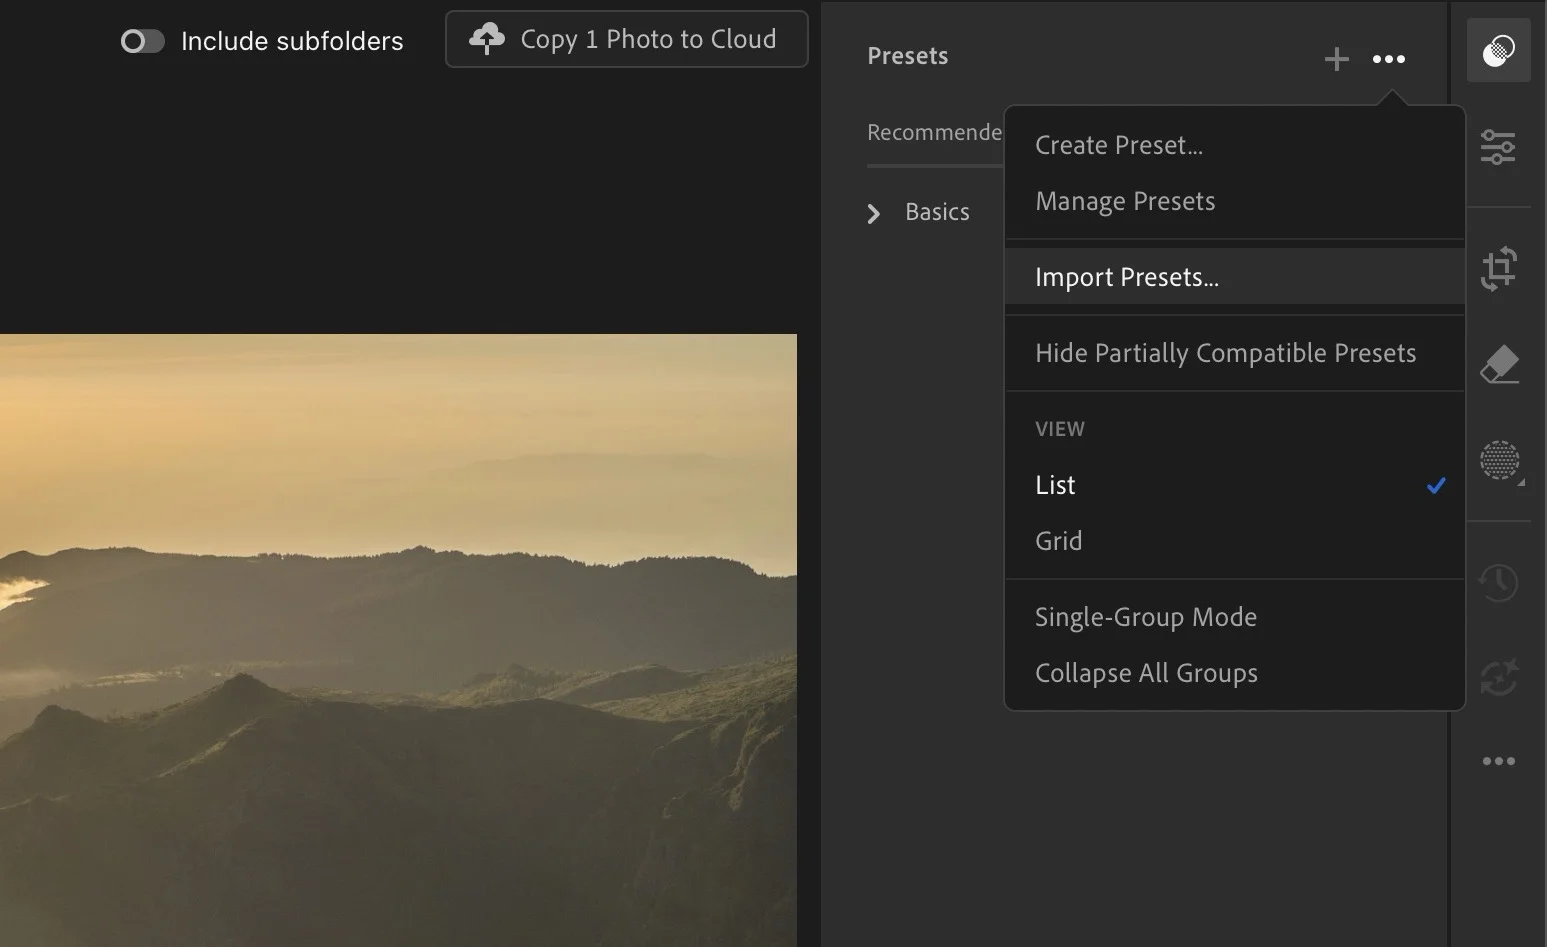Open the three-dot presets options menu

pyautogui.click(x=1388, y=58)
